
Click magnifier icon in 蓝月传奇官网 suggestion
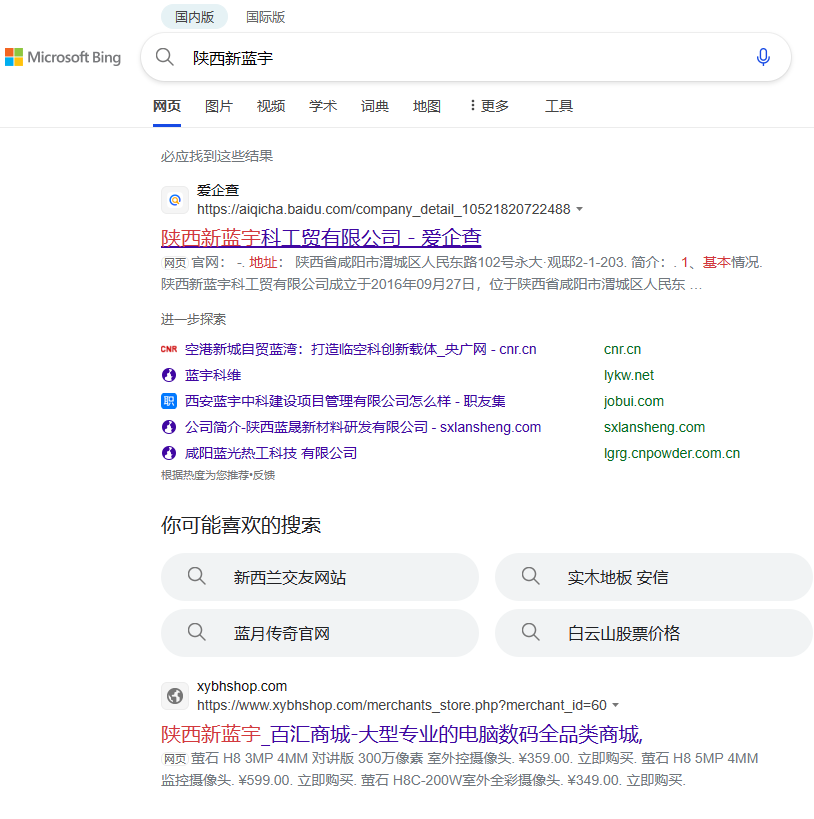pos(196,632)
